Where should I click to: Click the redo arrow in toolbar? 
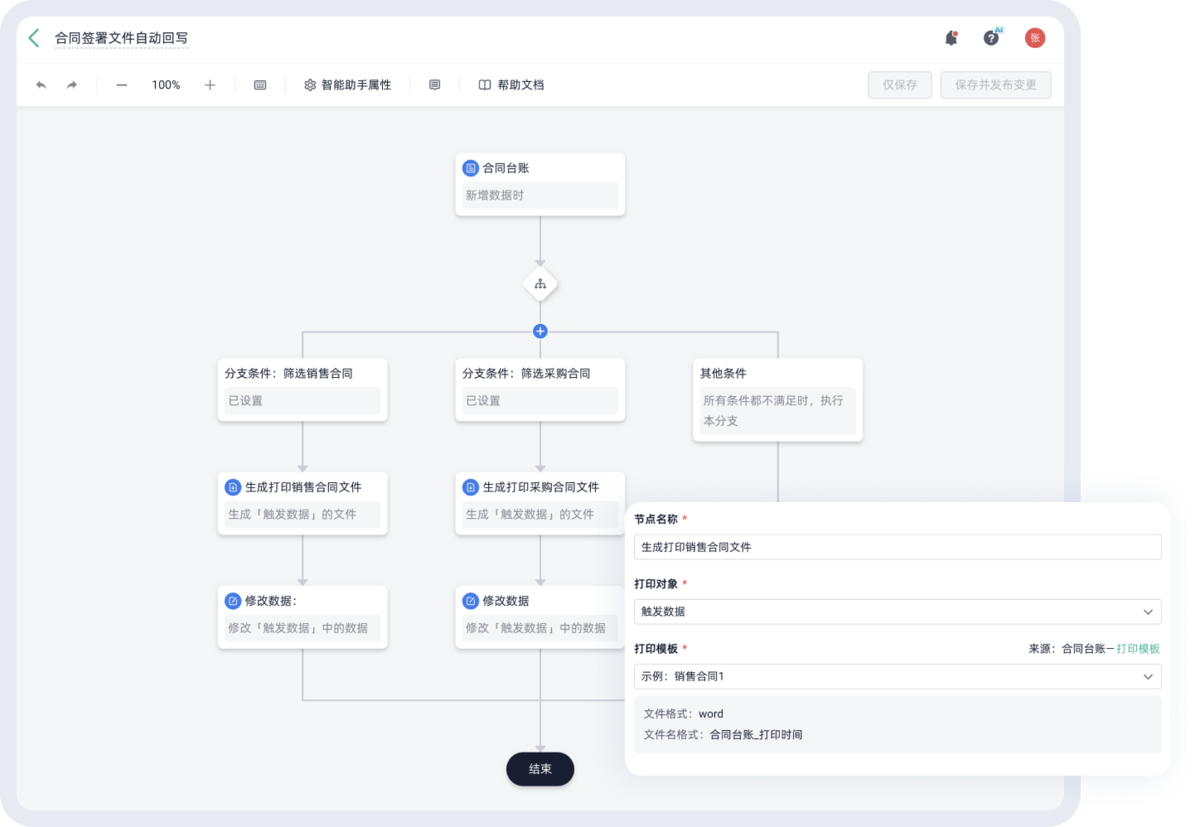pos(72,85)
